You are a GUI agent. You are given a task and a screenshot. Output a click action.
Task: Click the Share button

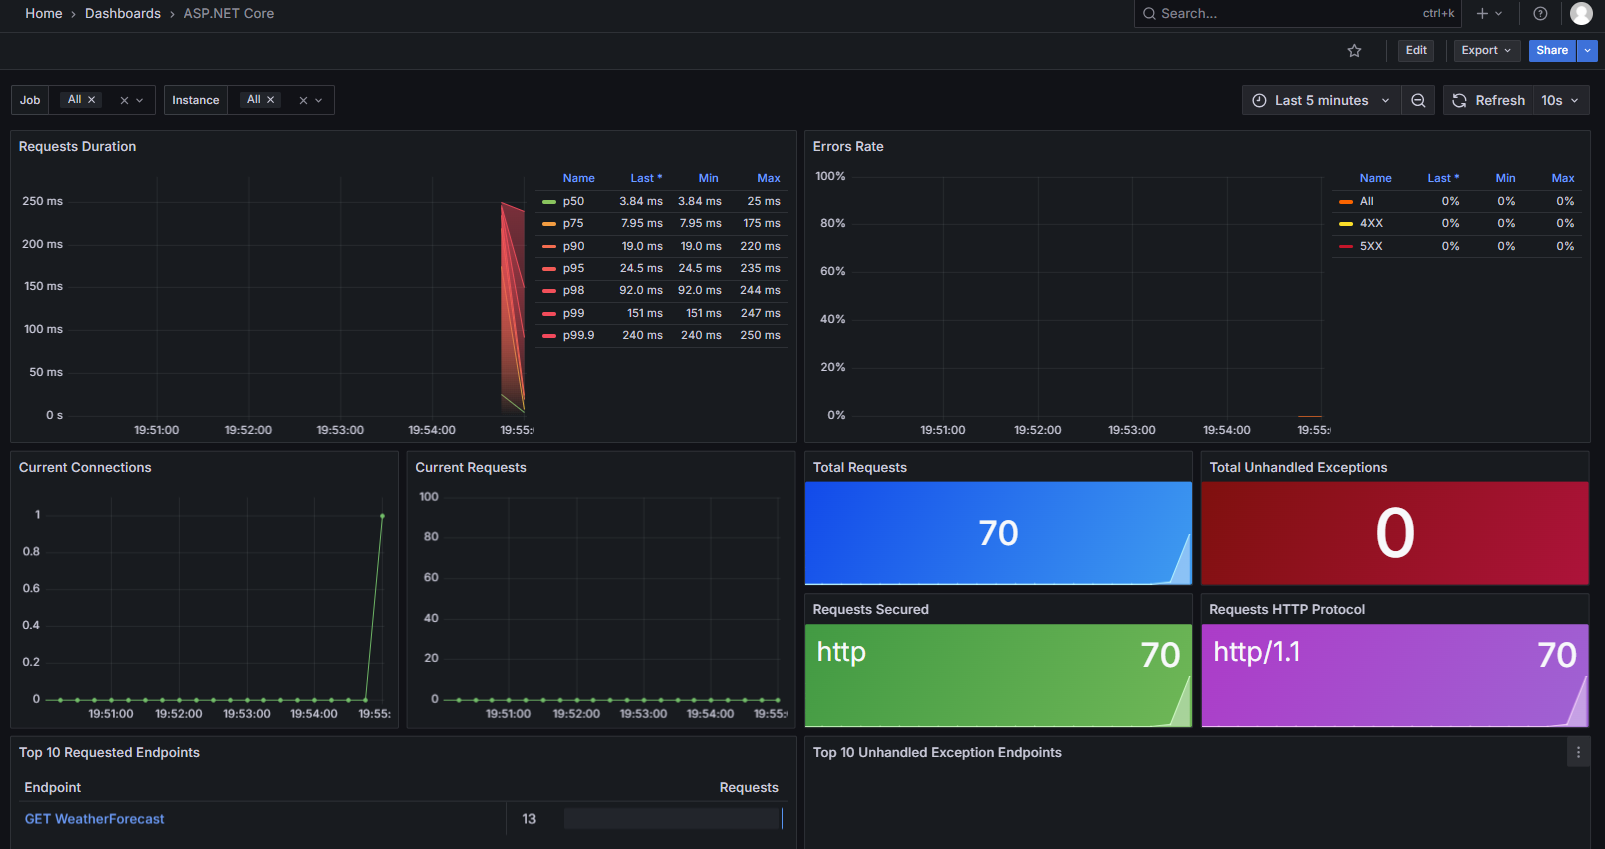pos(1552,51)
